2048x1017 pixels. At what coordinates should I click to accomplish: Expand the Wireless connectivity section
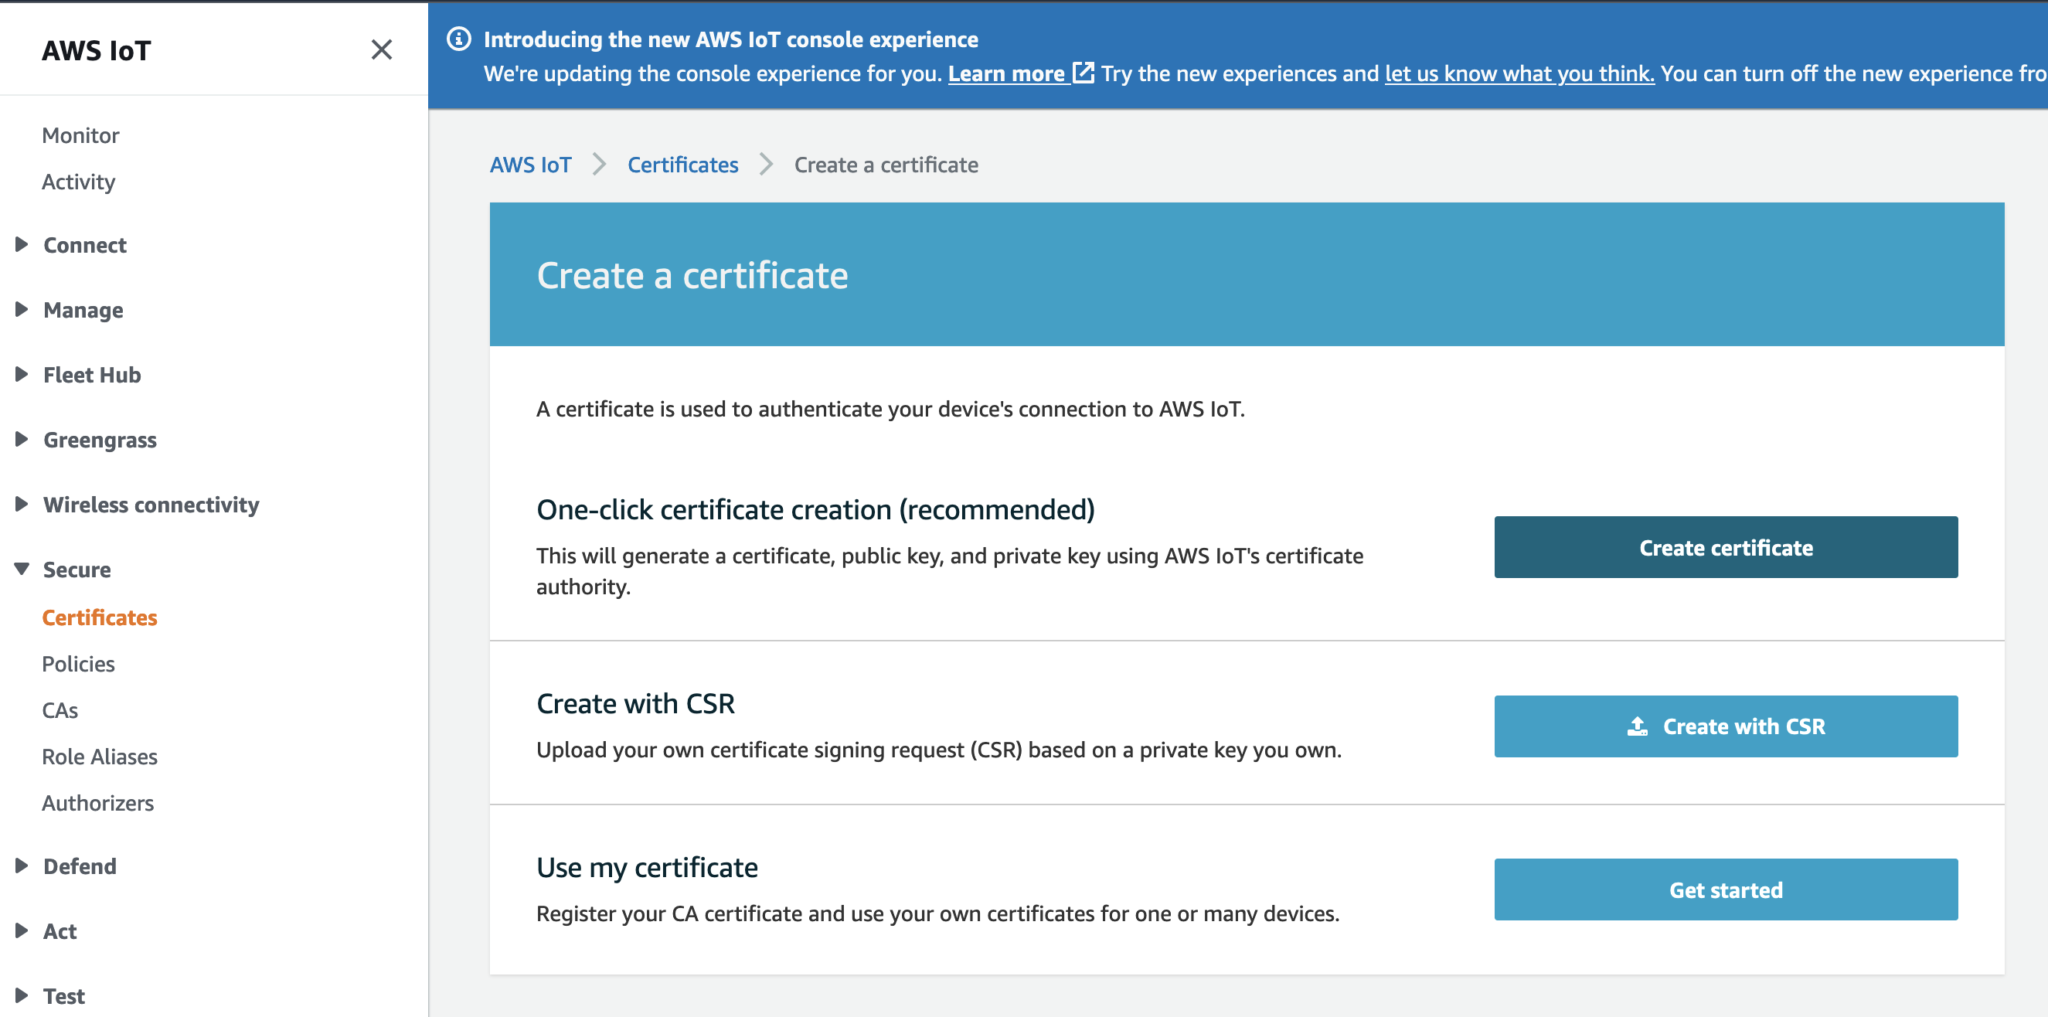[x=21, y=505]
